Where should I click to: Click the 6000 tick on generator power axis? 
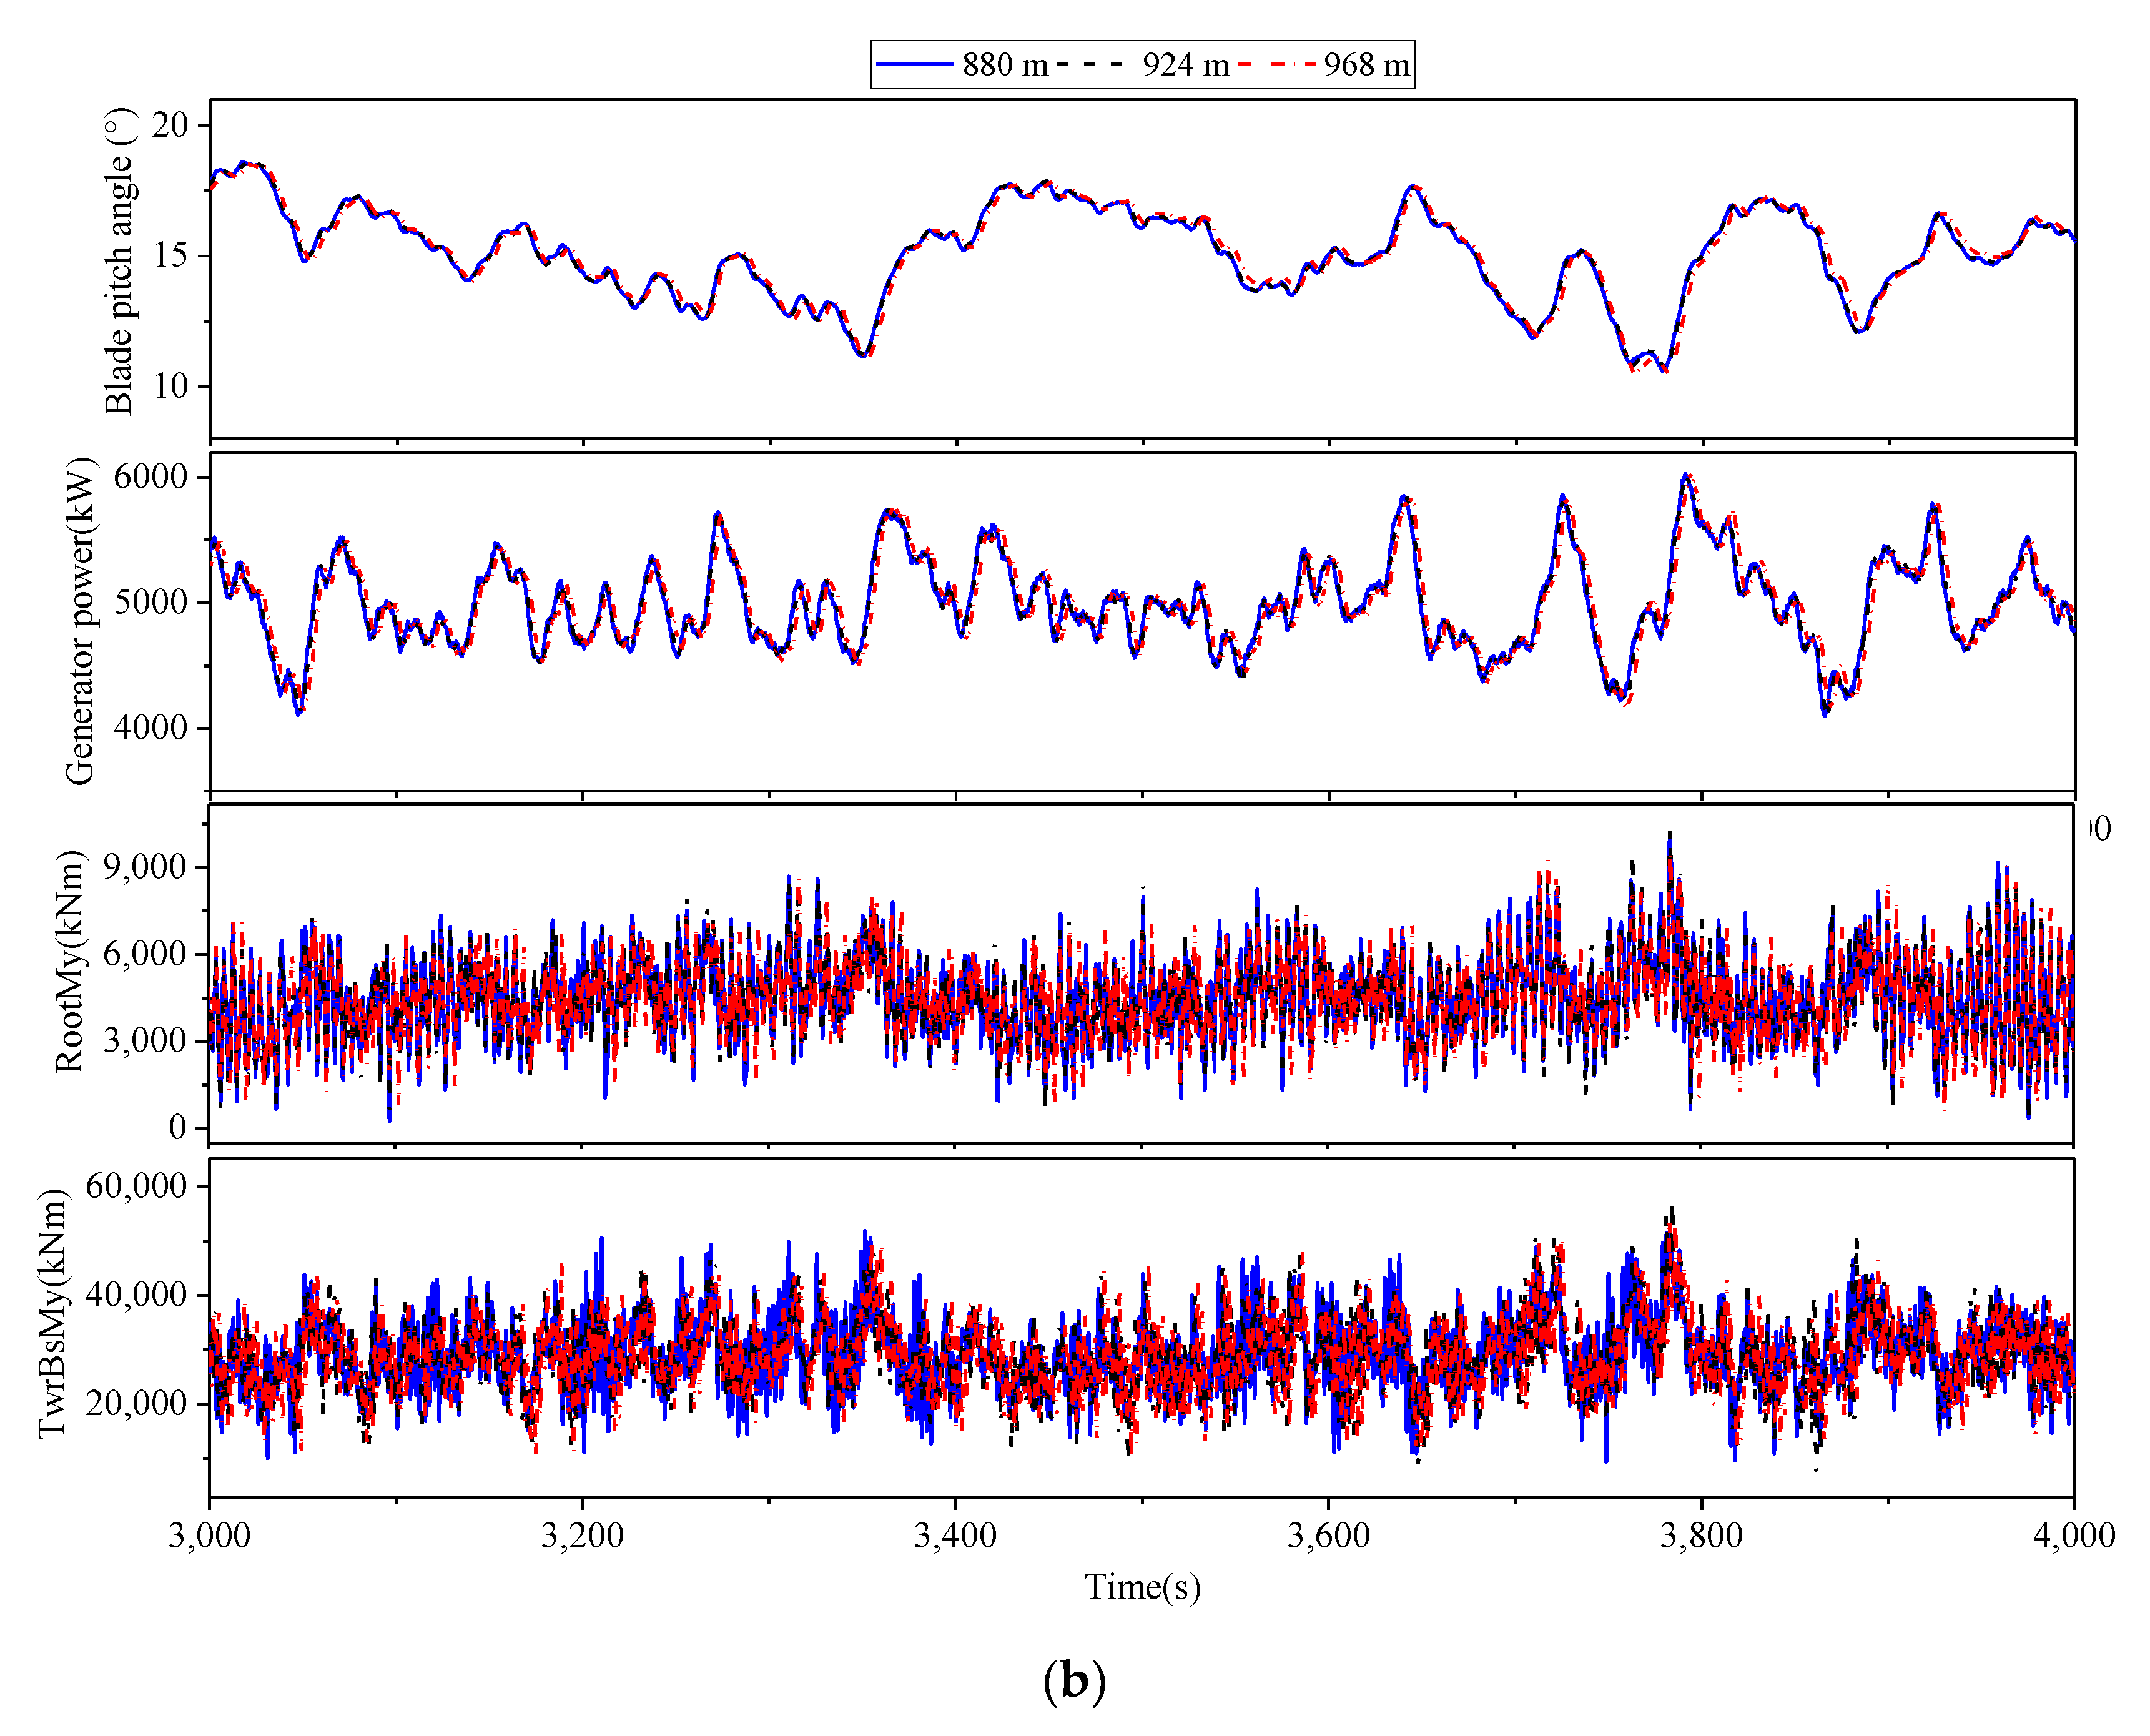150,477
